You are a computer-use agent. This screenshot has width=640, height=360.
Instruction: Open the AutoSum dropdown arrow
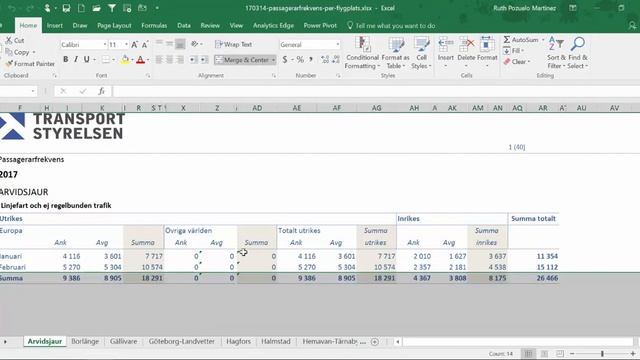[x=543, y=40]
